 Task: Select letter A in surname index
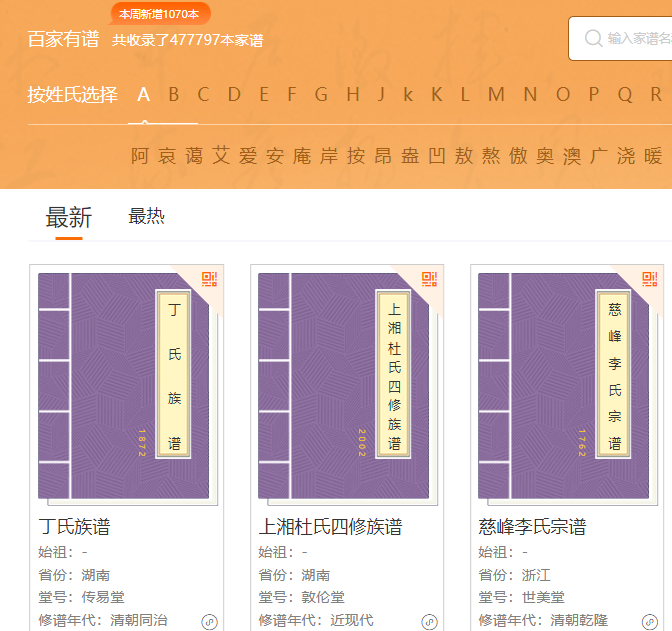[143, 95]
